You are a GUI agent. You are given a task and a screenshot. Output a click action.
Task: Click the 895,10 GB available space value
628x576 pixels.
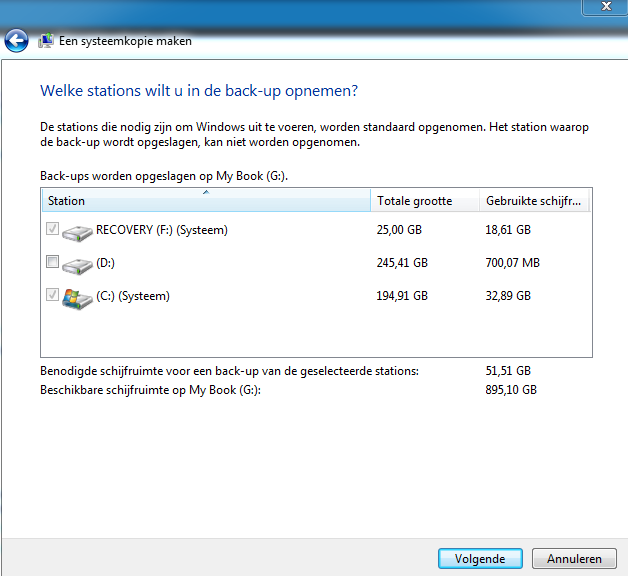pos(511,390)
